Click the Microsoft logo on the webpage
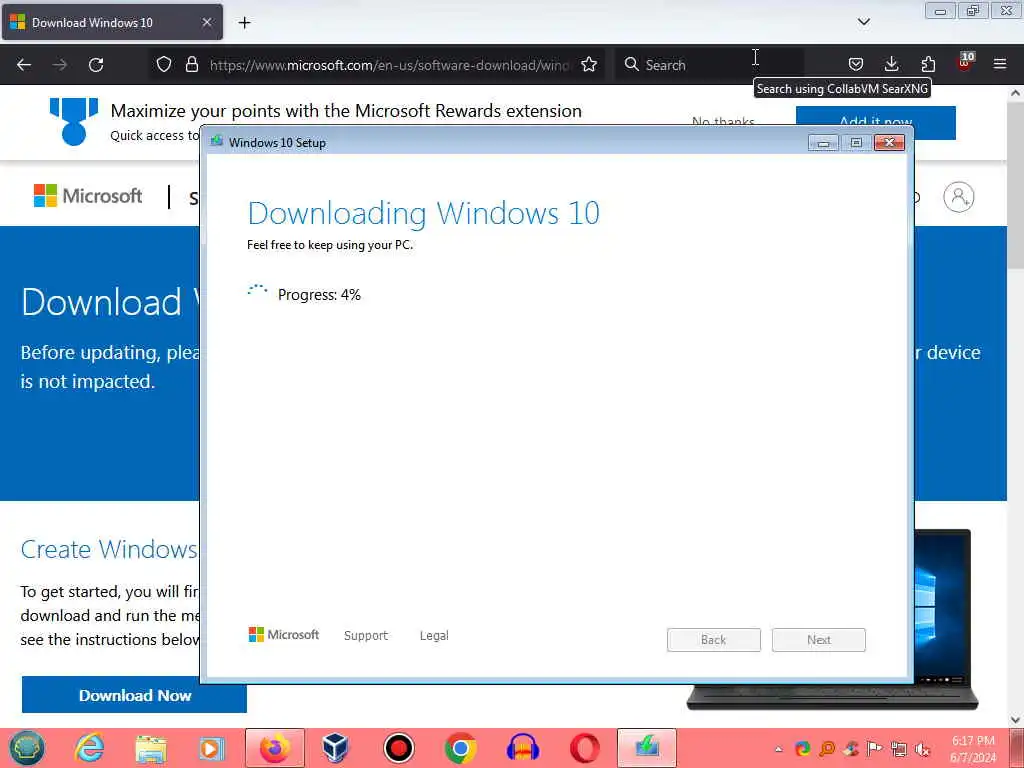 pos(88,195)
